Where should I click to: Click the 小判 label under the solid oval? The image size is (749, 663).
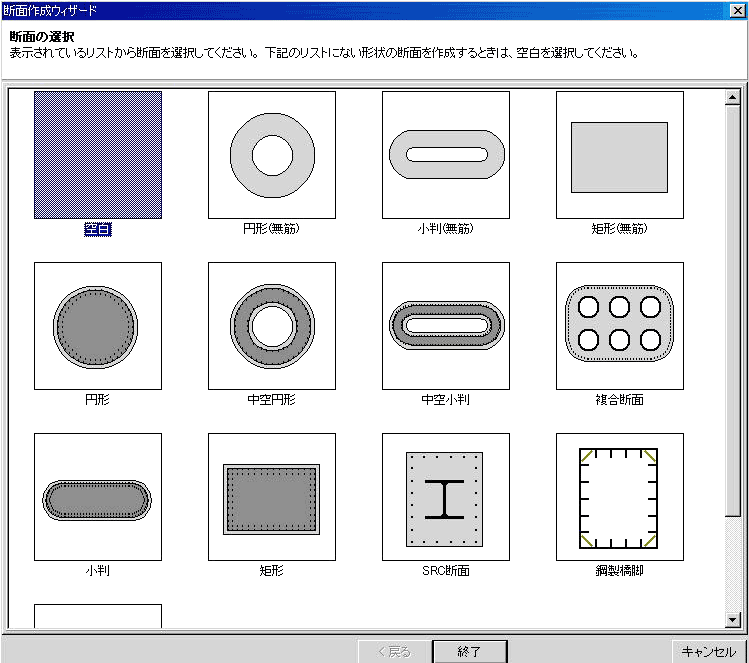[97, 570]
